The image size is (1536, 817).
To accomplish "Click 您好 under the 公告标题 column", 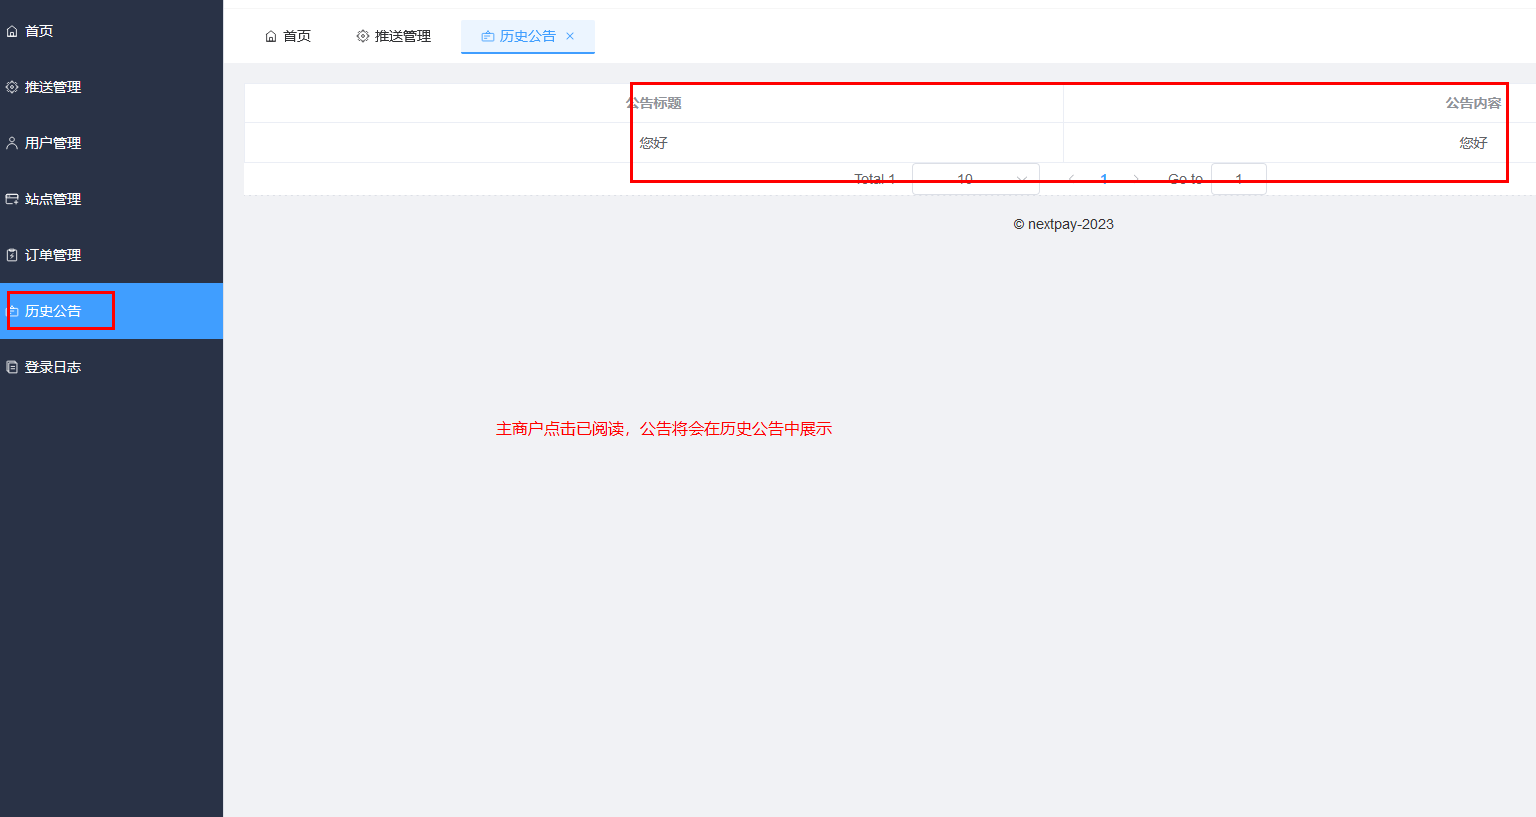I will tap(654, 143).
